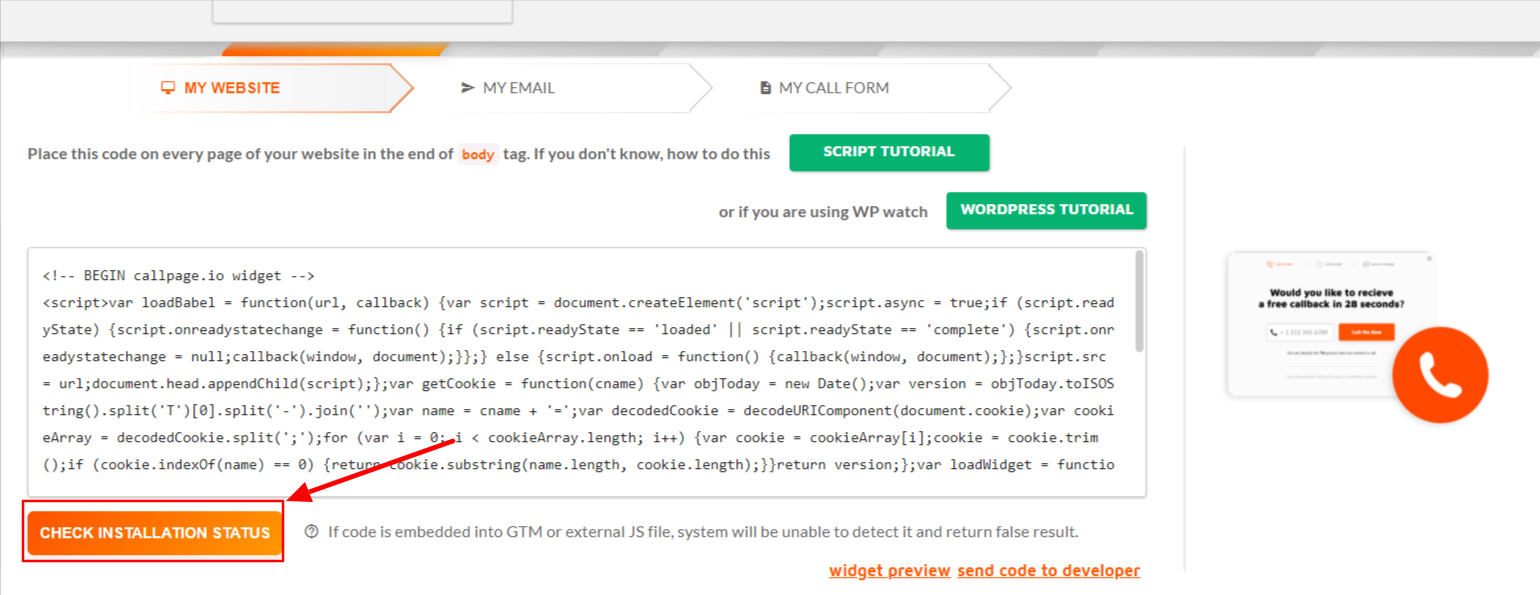Image resolution: width=1540 pixels, height=595 pixels.
Task: Click the orange phone call widget button
Action: (1440, 375)
